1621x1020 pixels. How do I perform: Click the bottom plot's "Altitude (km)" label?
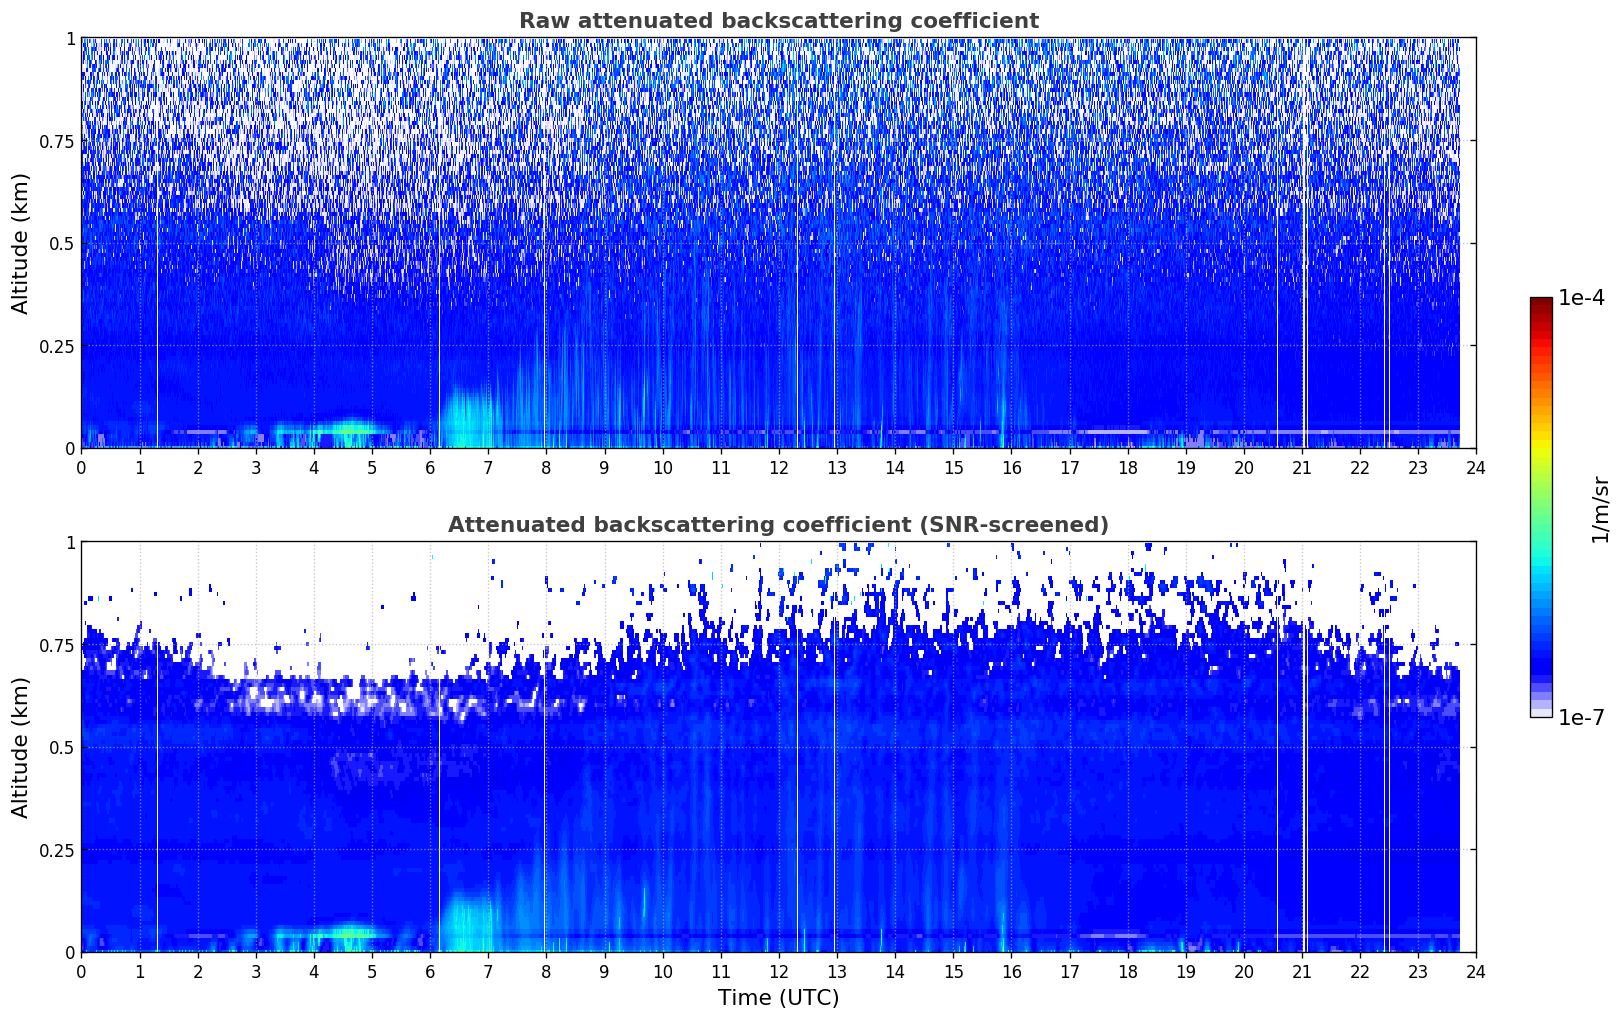(x=21, y=747)
